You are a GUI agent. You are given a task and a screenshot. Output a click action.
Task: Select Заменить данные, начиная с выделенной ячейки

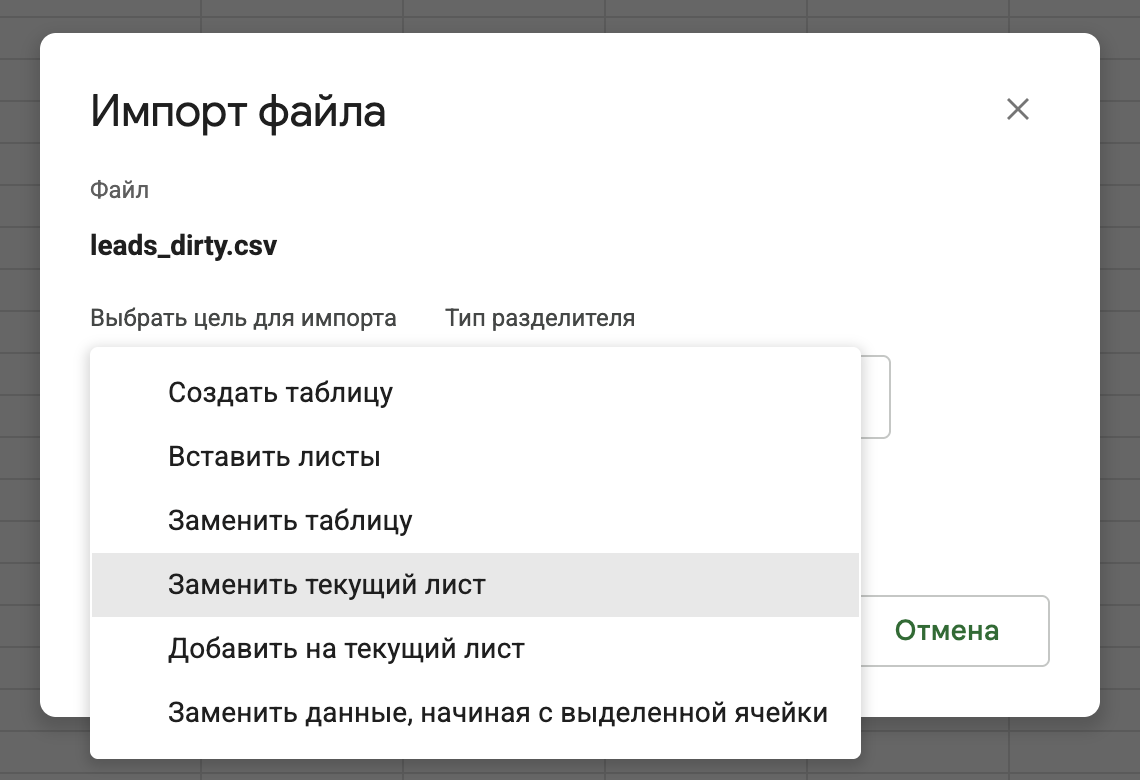(x=475, y=712)
